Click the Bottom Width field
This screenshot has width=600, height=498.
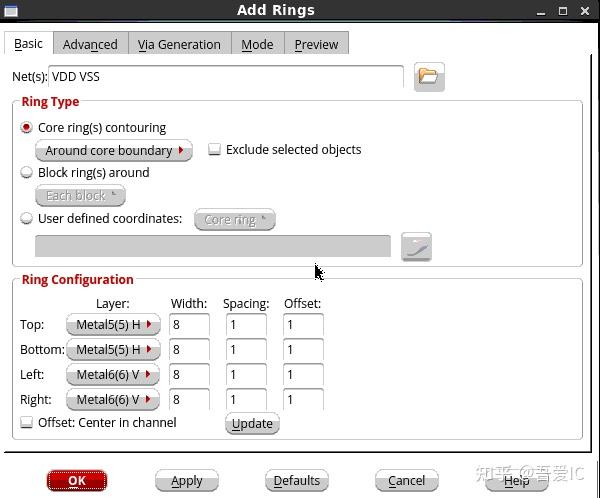tap(189, 349)
